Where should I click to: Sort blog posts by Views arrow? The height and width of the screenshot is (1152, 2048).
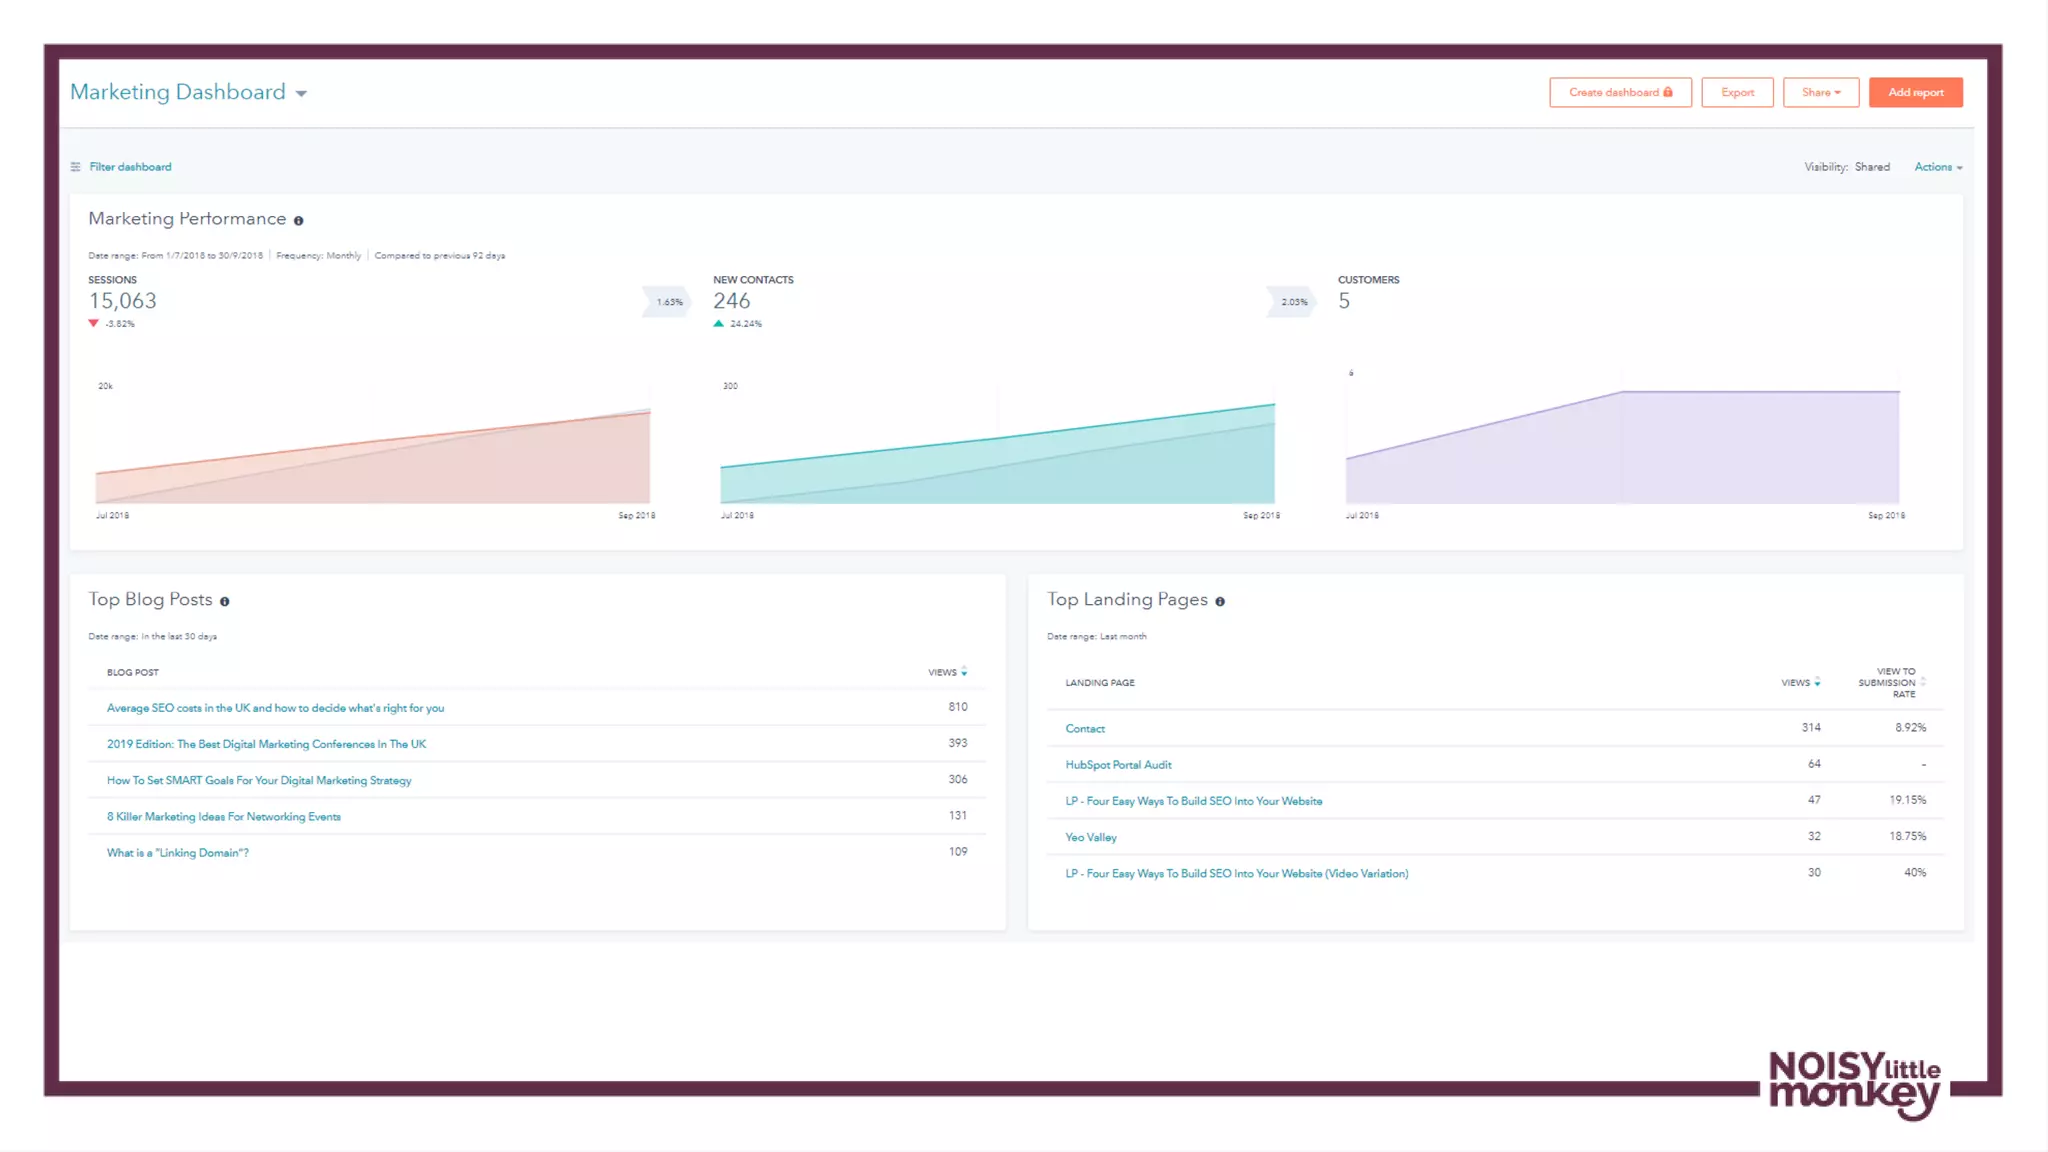[964, 672]
